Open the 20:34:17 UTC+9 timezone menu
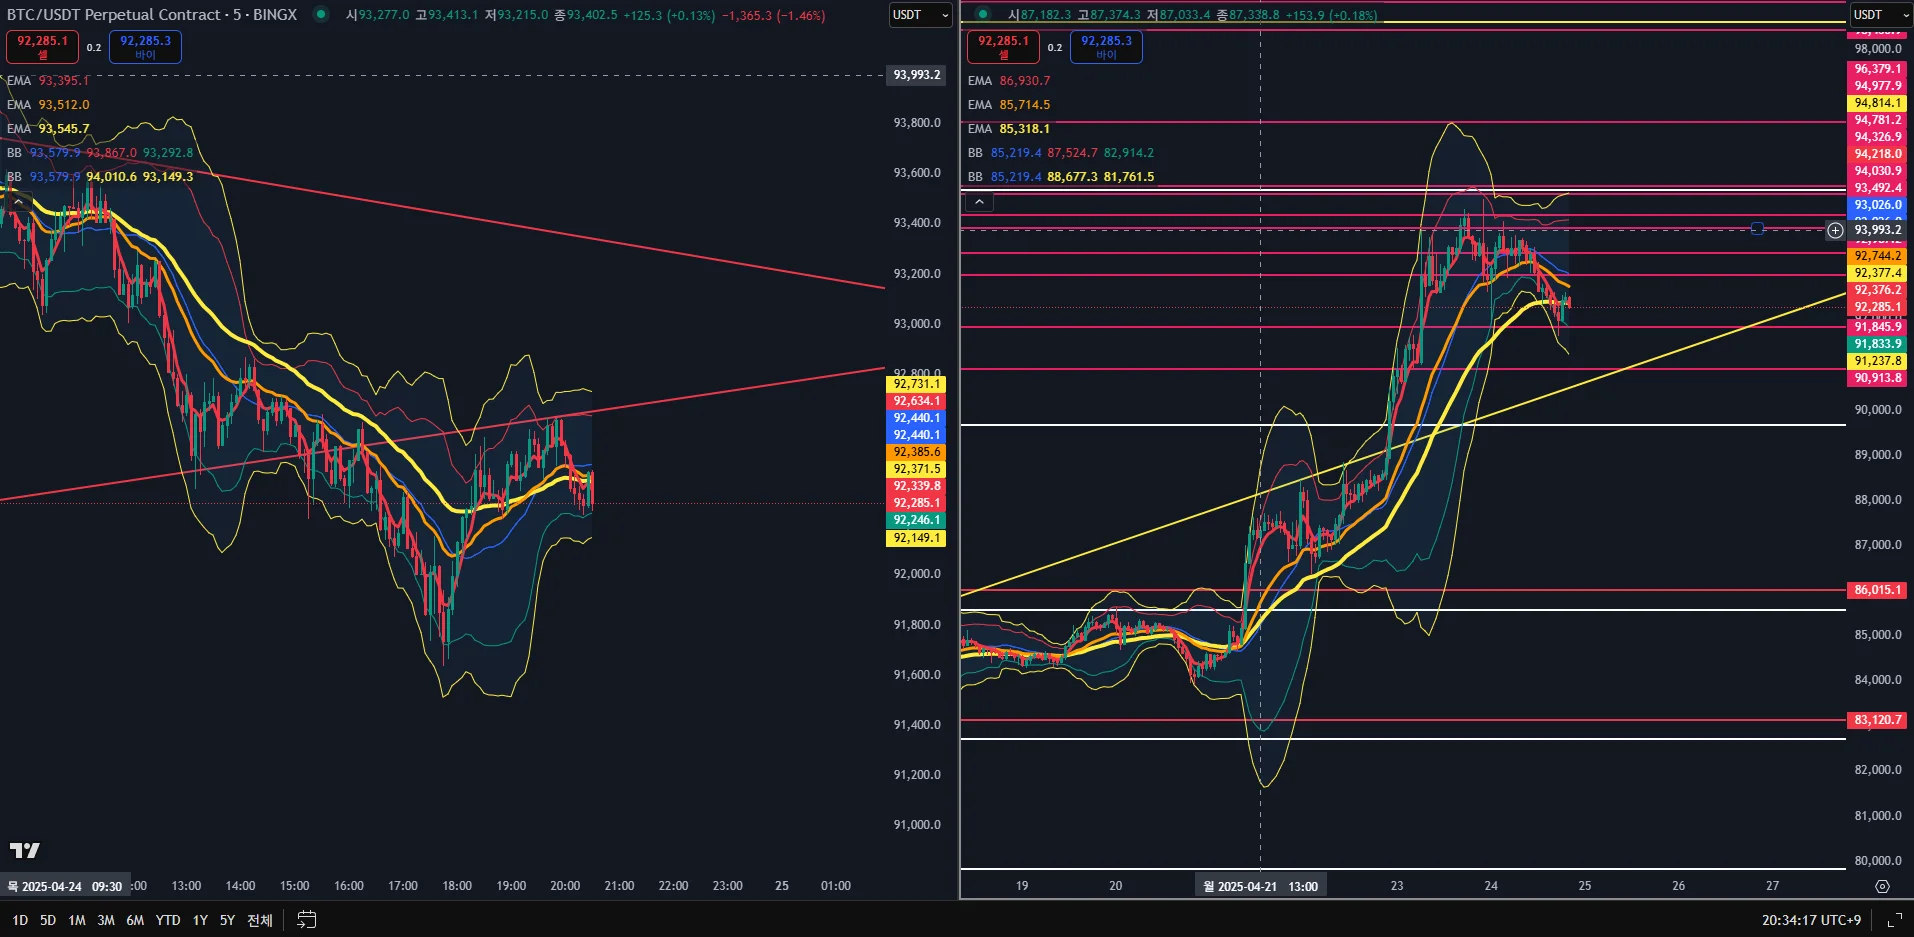Viewport: 1914px width, 937px height. tap(1811, 920)
